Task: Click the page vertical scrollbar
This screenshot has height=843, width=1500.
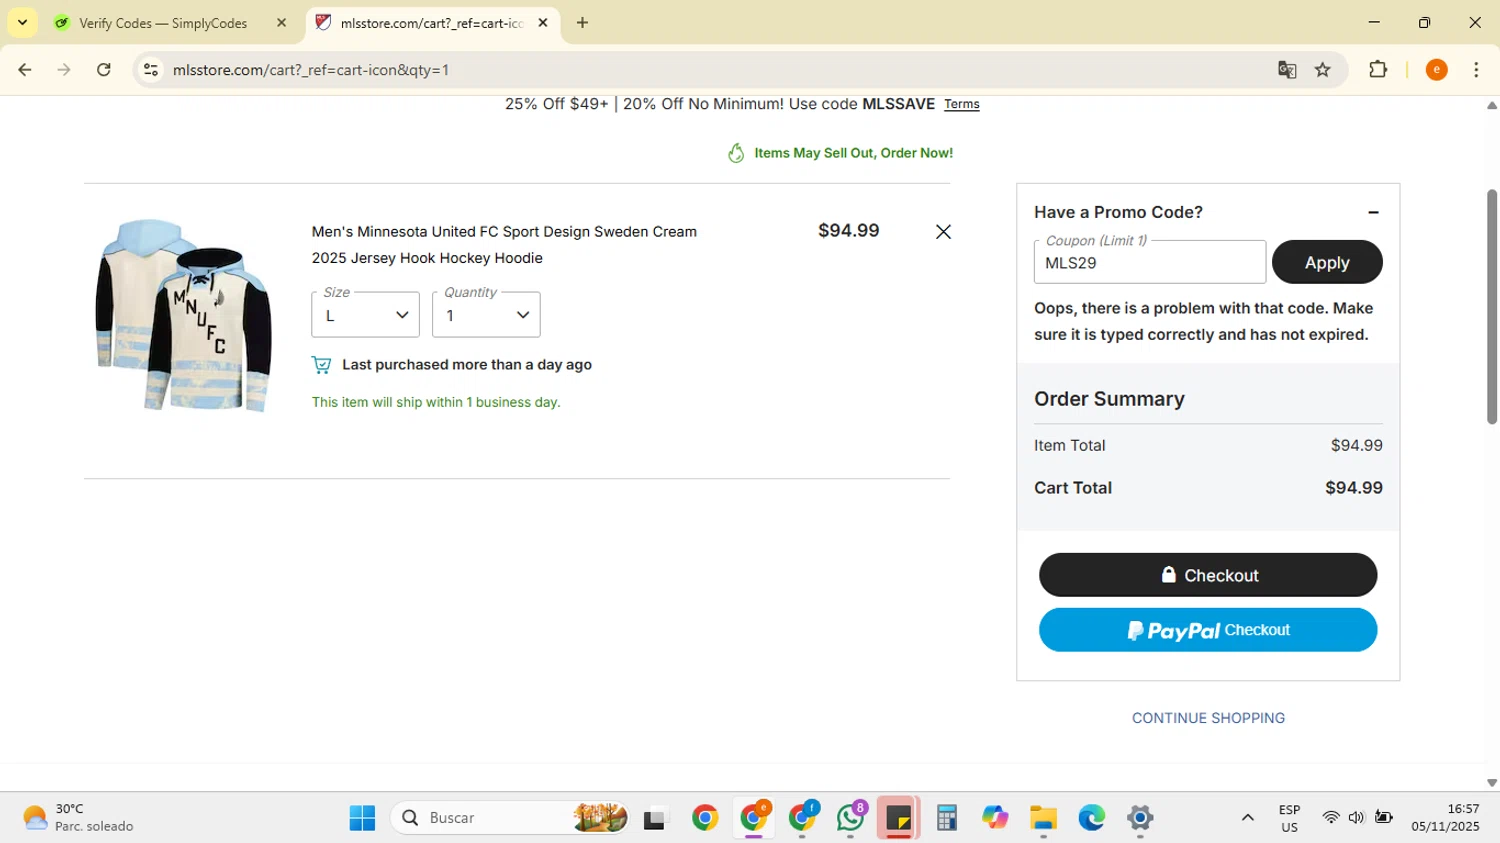Action: click(1492, 306)
